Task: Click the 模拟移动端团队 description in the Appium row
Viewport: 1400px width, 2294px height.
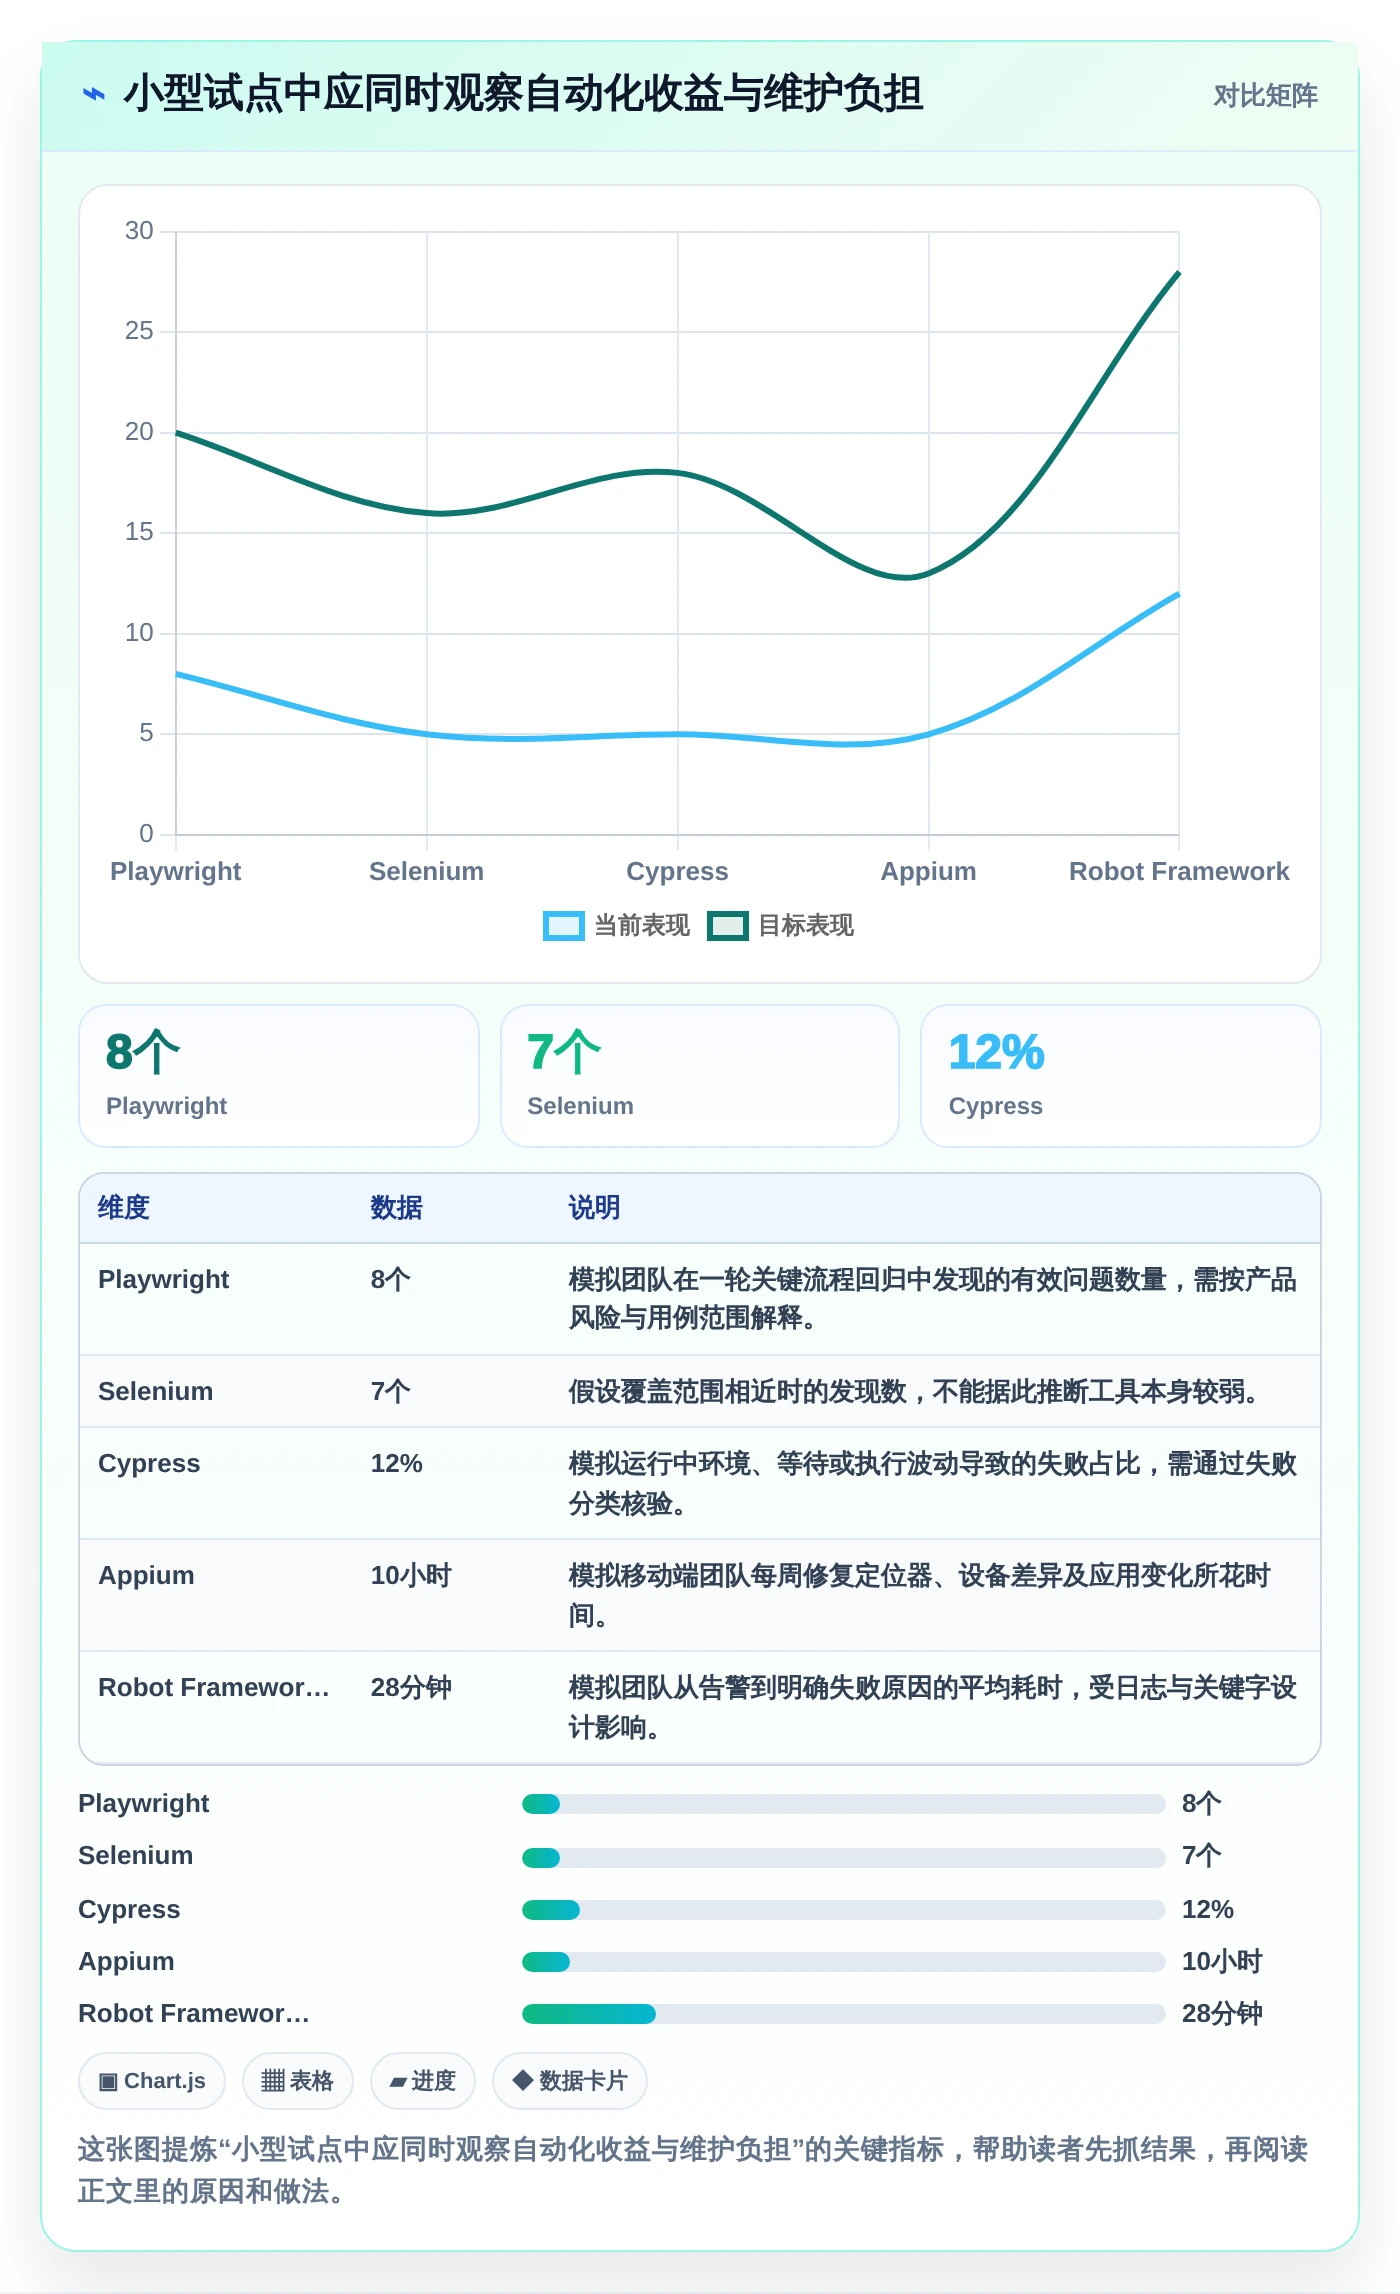Action: [x=919, y=1595]
